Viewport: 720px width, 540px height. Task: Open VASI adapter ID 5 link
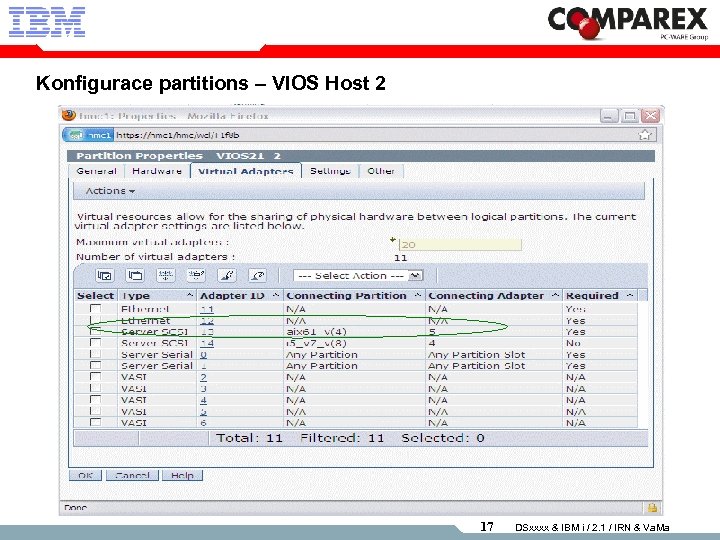pyautogui.click(x=203, y=412)
